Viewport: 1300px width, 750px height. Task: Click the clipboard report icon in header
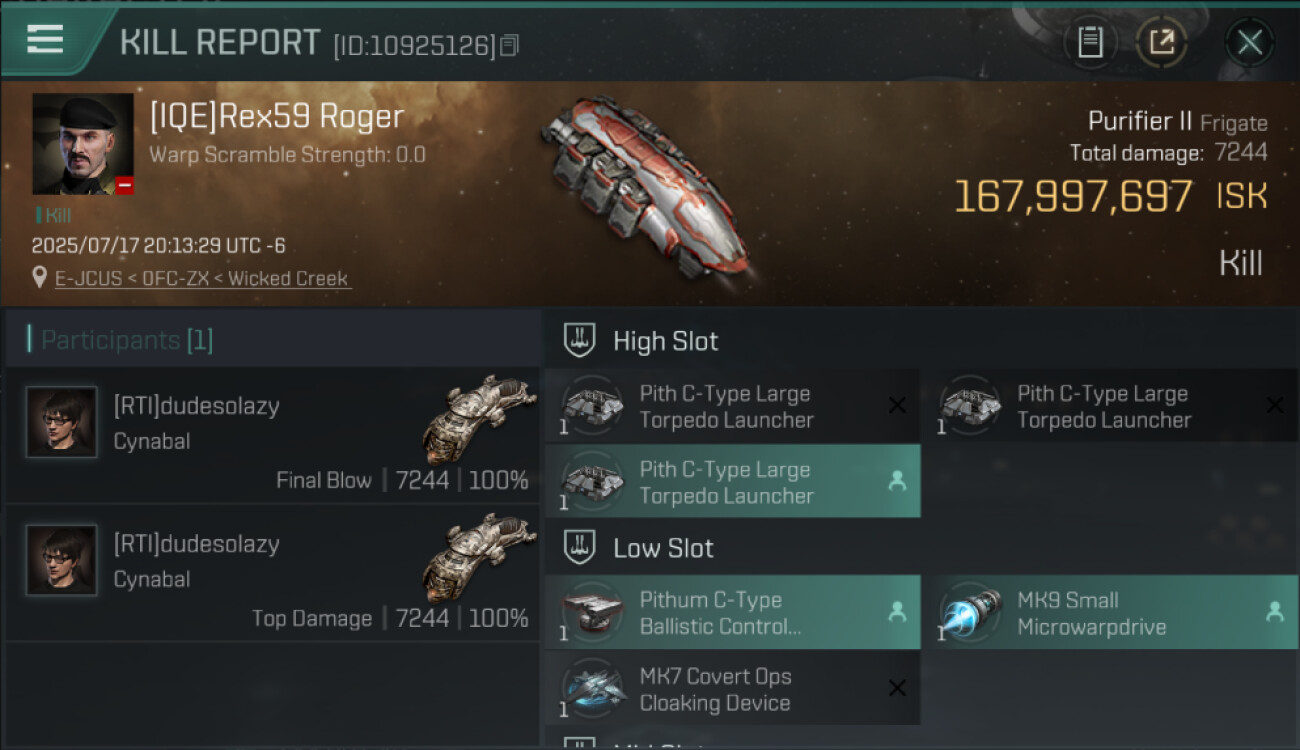(x=1090, y=42)
